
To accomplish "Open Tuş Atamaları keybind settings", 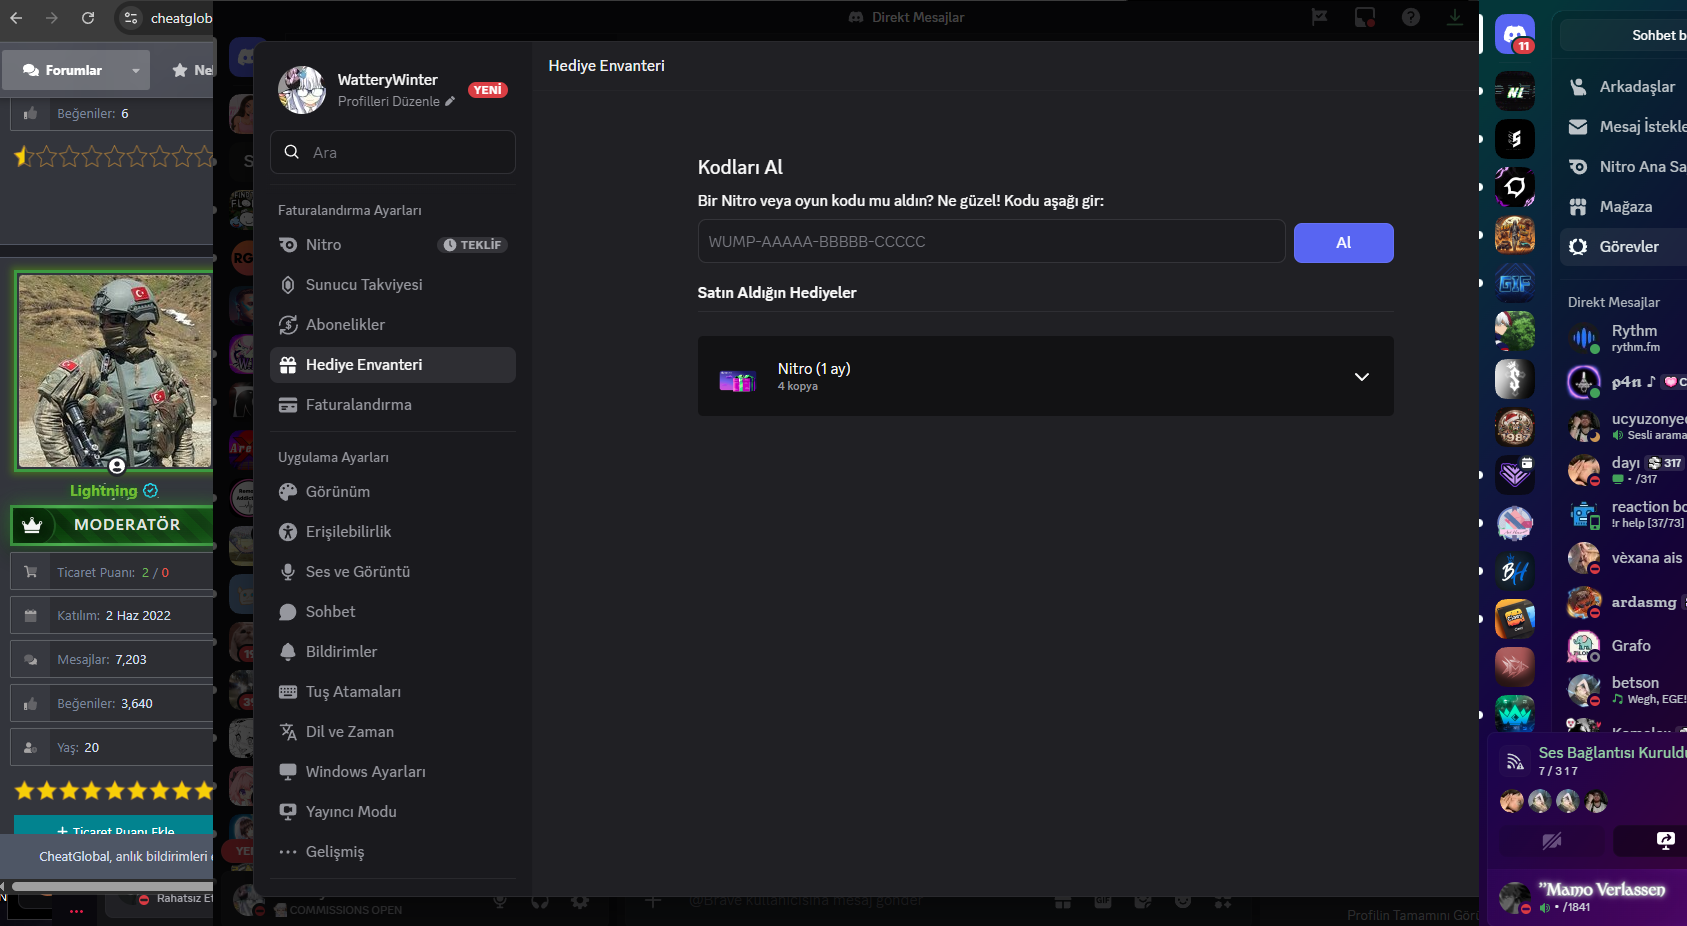I will point(392,692).
